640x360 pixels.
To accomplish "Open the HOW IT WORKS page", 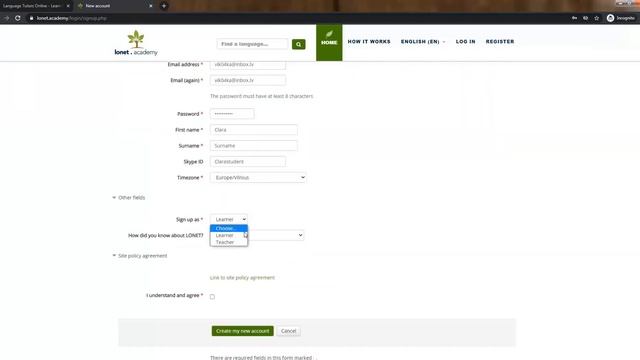I will (369, 42).
